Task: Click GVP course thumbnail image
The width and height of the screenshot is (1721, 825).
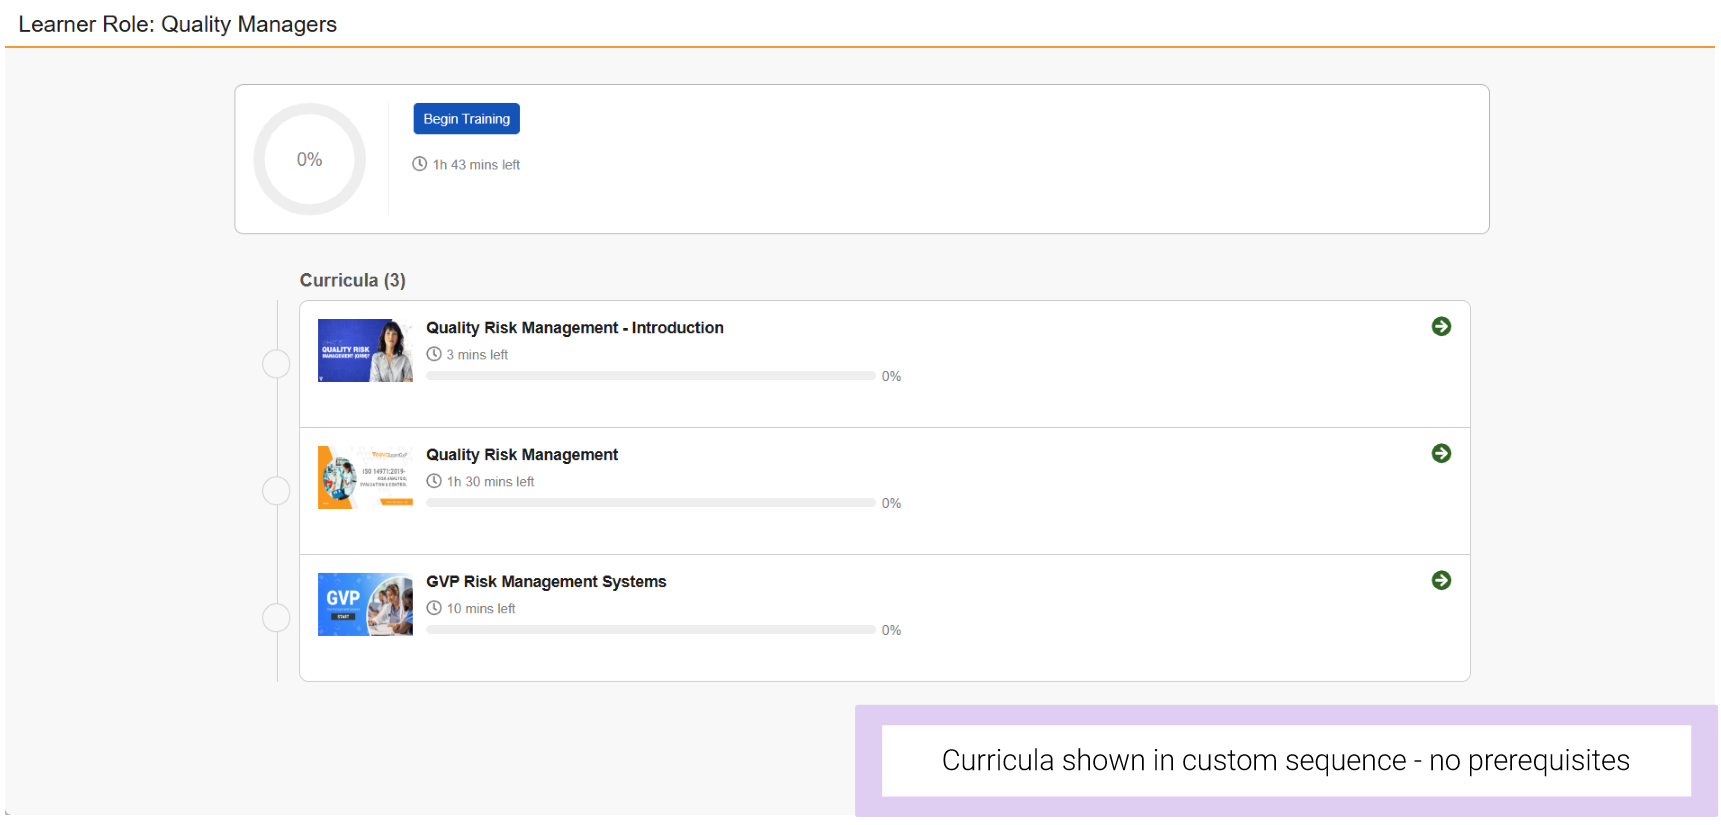Action: 365,605
